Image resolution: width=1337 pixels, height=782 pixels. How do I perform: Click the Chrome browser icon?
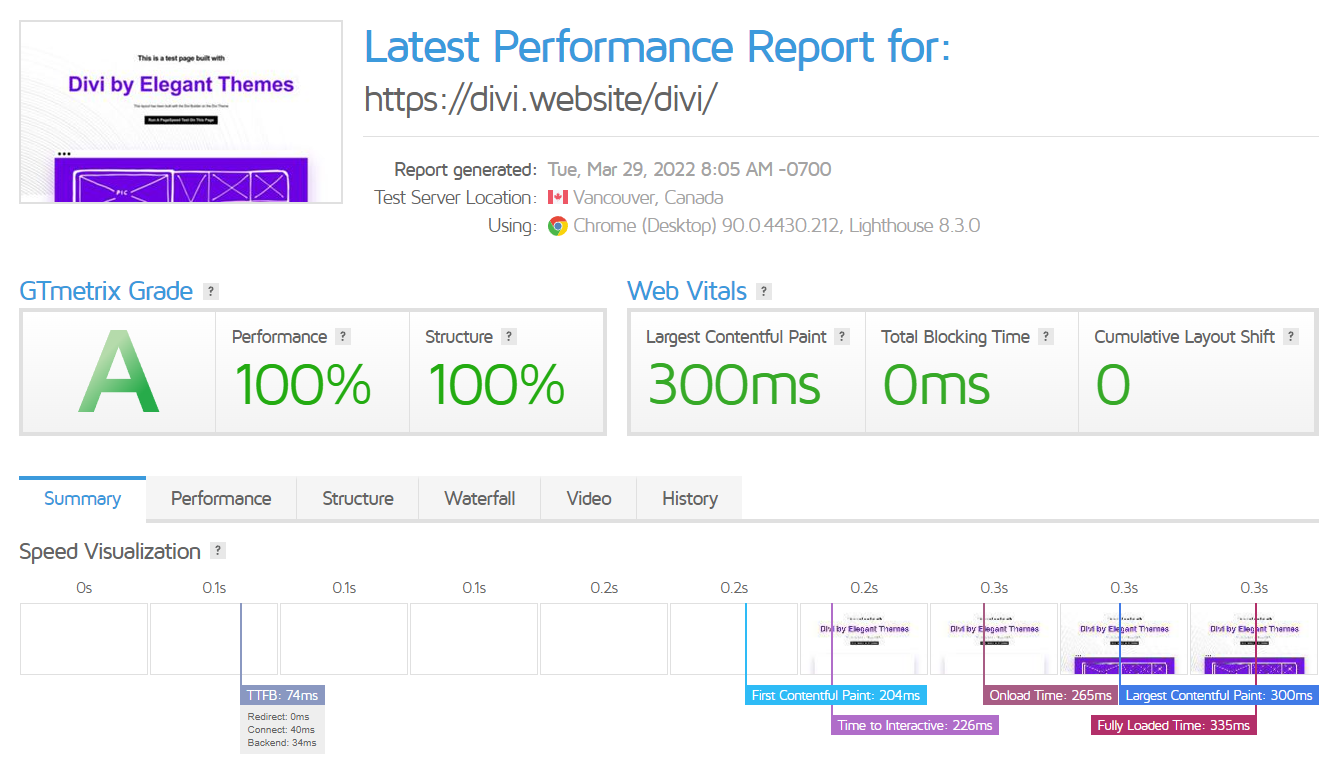(557, 226)
